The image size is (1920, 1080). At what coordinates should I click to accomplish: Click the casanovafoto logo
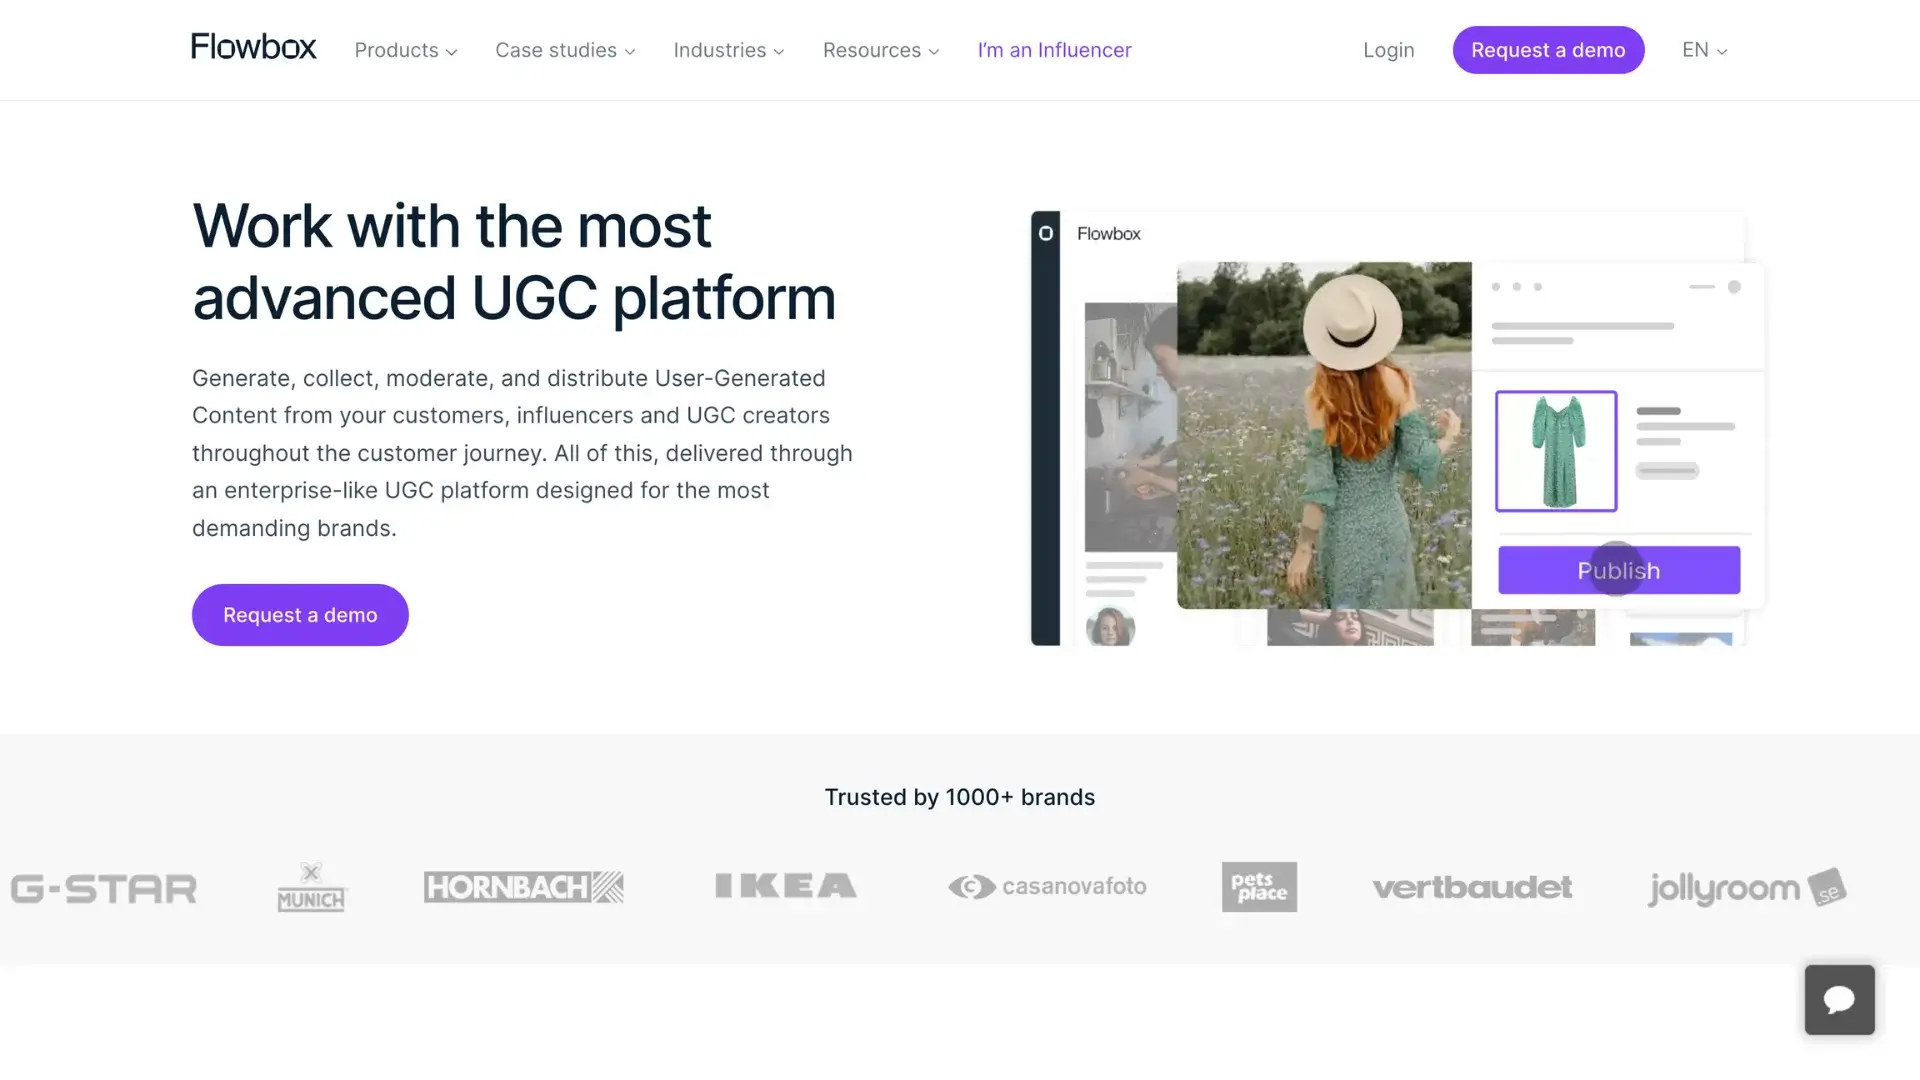[x=1047, y=886]
